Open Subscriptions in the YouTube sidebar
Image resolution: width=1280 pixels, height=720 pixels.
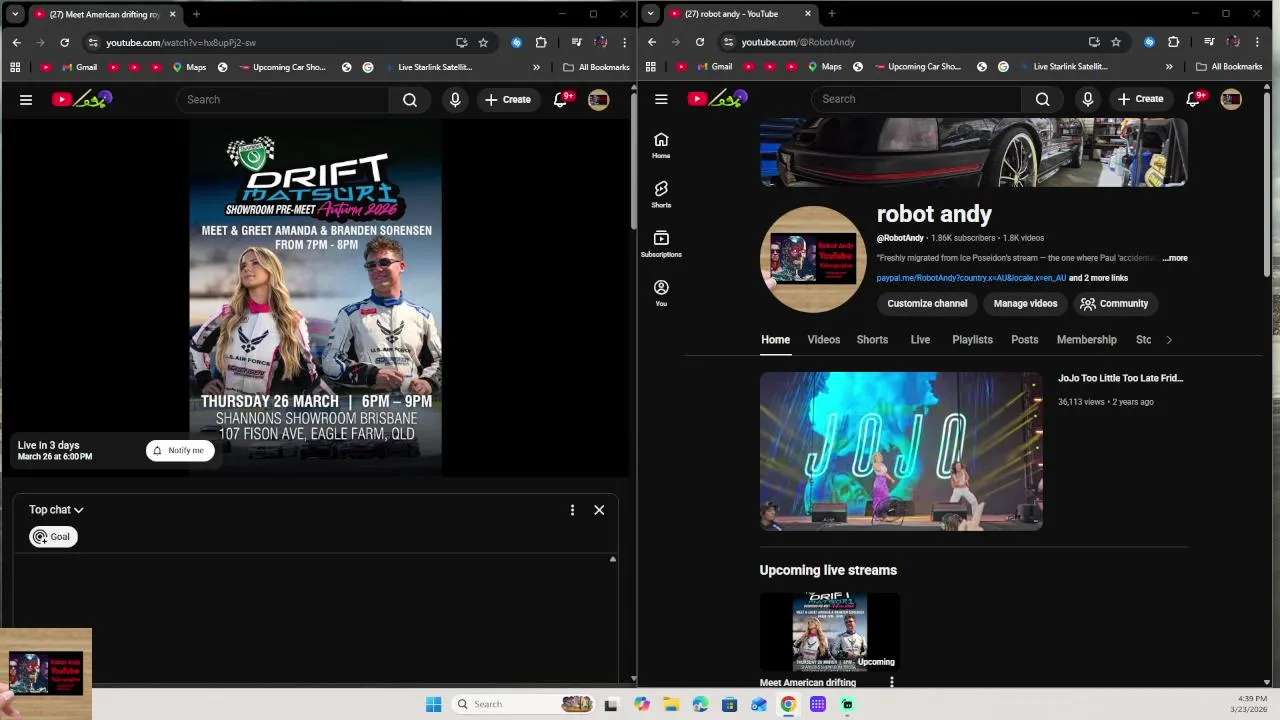(661, 243)
